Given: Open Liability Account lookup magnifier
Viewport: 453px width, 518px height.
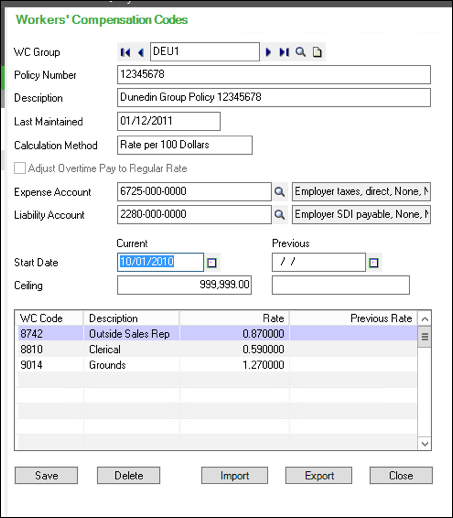Looking at the screenshot, I should tap(279, 215).
